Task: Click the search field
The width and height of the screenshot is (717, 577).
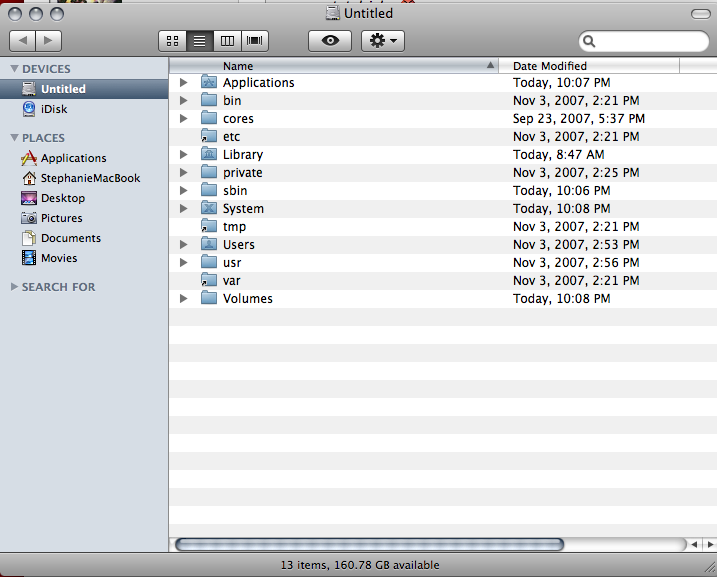Action: 643,42
